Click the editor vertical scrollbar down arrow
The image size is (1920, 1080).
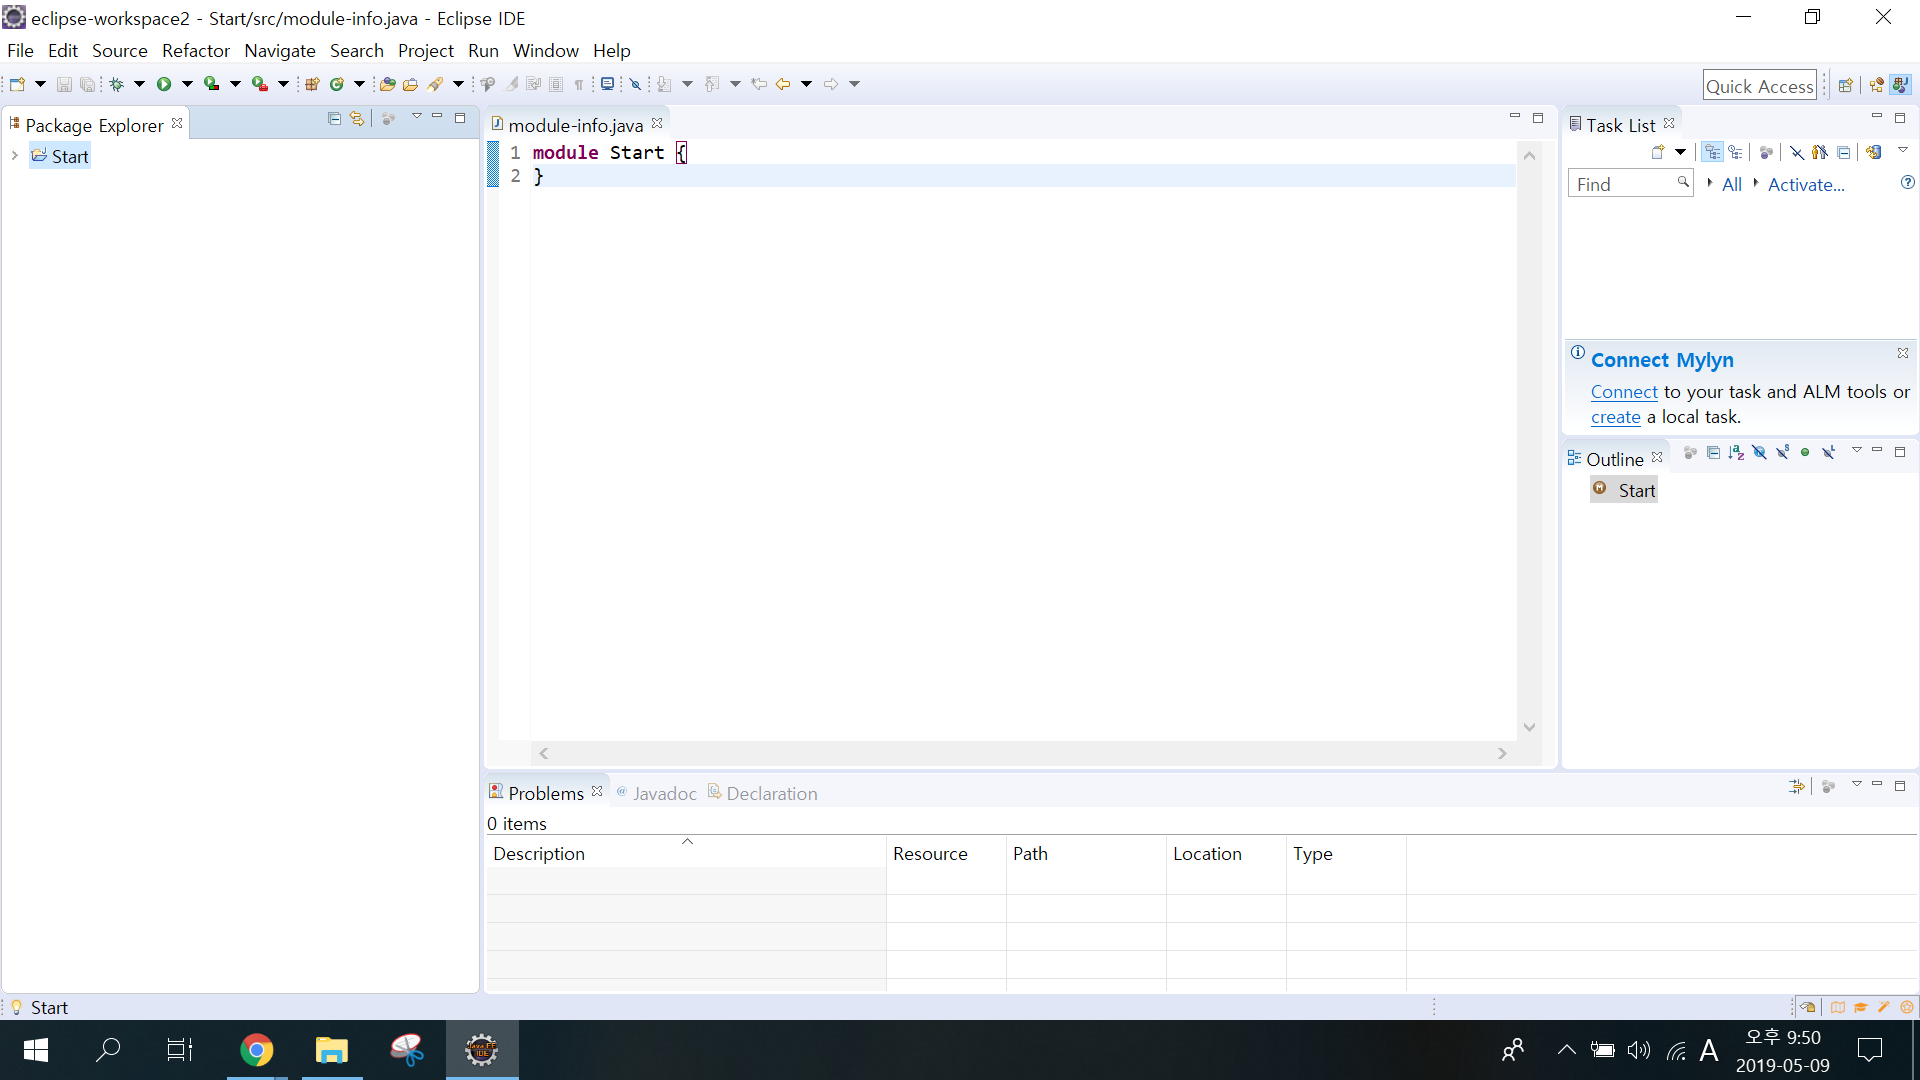click(x=1529, y=727)
